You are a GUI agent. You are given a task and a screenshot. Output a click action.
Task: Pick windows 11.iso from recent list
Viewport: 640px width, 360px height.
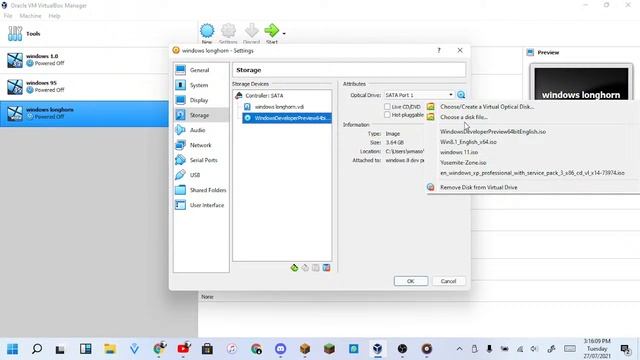coord(459,152)
